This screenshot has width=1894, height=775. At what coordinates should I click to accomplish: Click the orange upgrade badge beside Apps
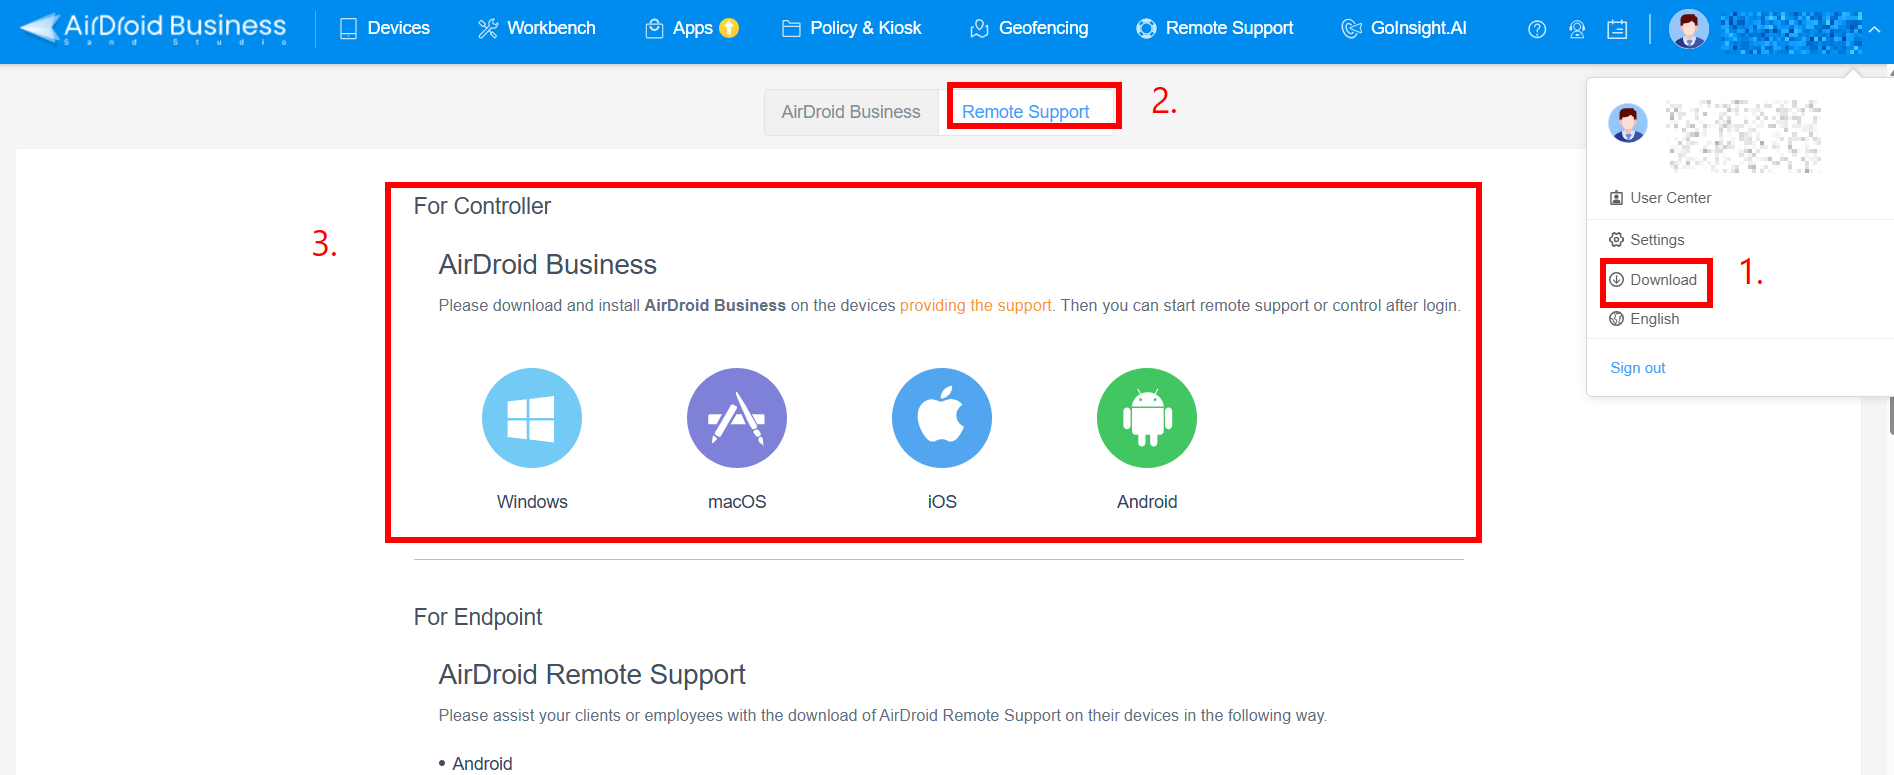point(729,28)
